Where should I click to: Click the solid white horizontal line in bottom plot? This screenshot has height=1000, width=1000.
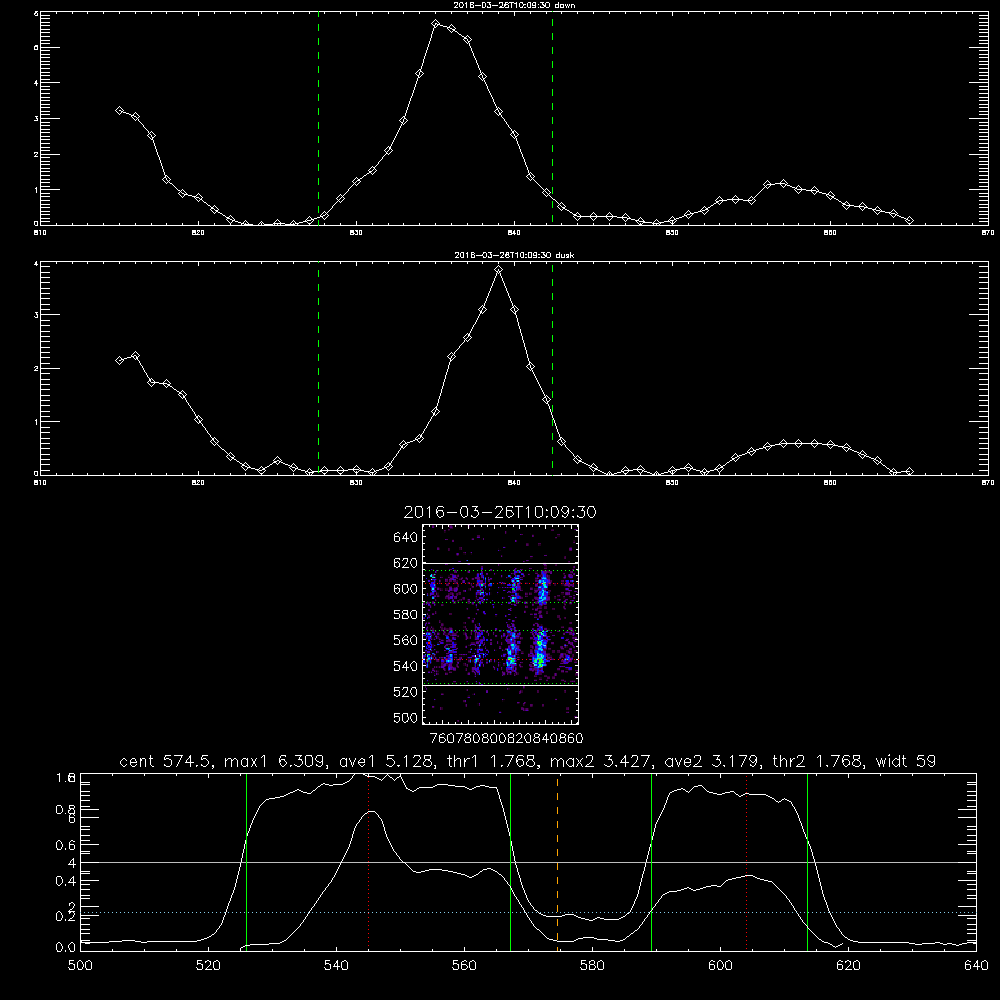(528, 862)
